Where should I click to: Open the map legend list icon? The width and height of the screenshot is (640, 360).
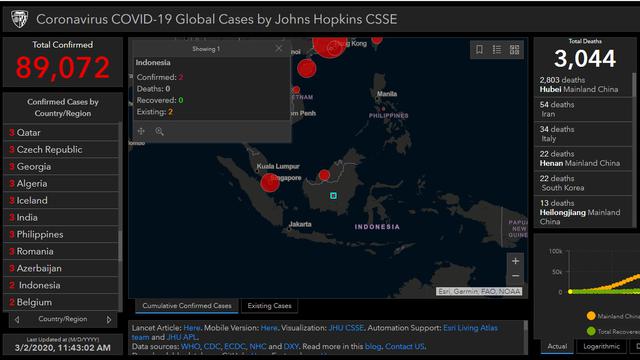[x=497, y=49]
